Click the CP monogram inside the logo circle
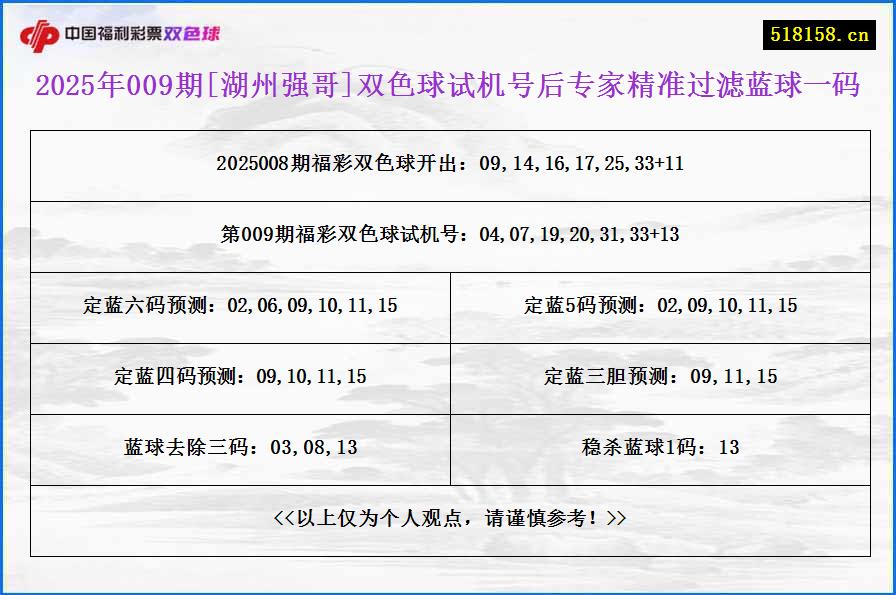Screen dimensions: 896x595 pos(41,33)
